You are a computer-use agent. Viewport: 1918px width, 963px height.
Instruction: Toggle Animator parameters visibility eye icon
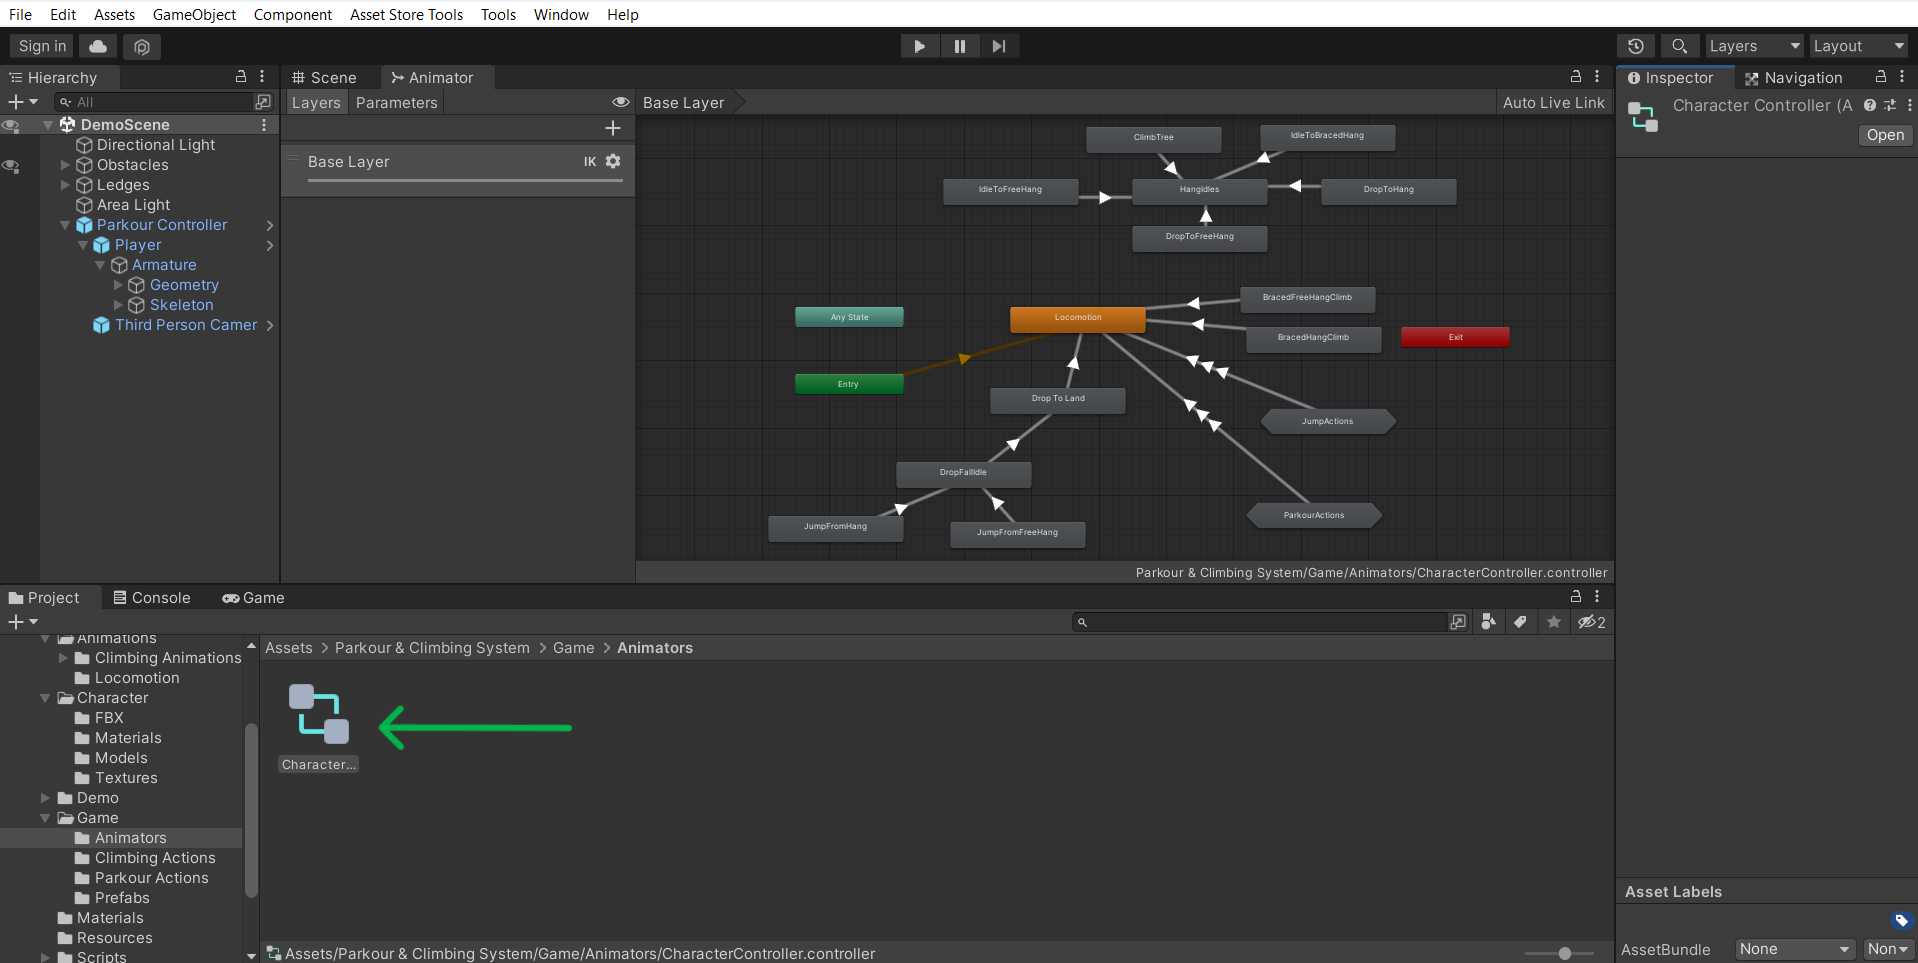pos(620,102)
